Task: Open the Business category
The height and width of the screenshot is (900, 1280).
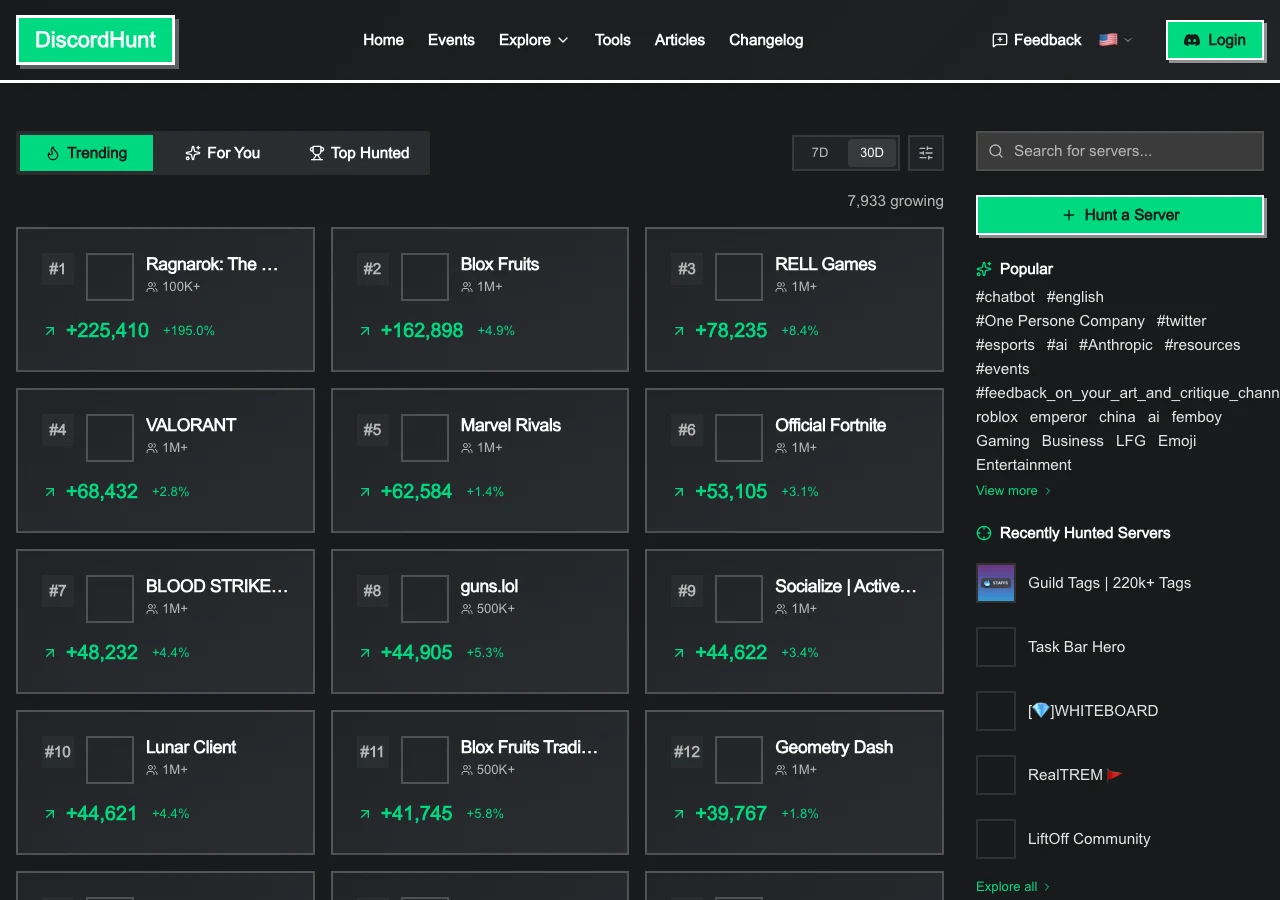Action: pyautogui.click(x=1073, y=441)
